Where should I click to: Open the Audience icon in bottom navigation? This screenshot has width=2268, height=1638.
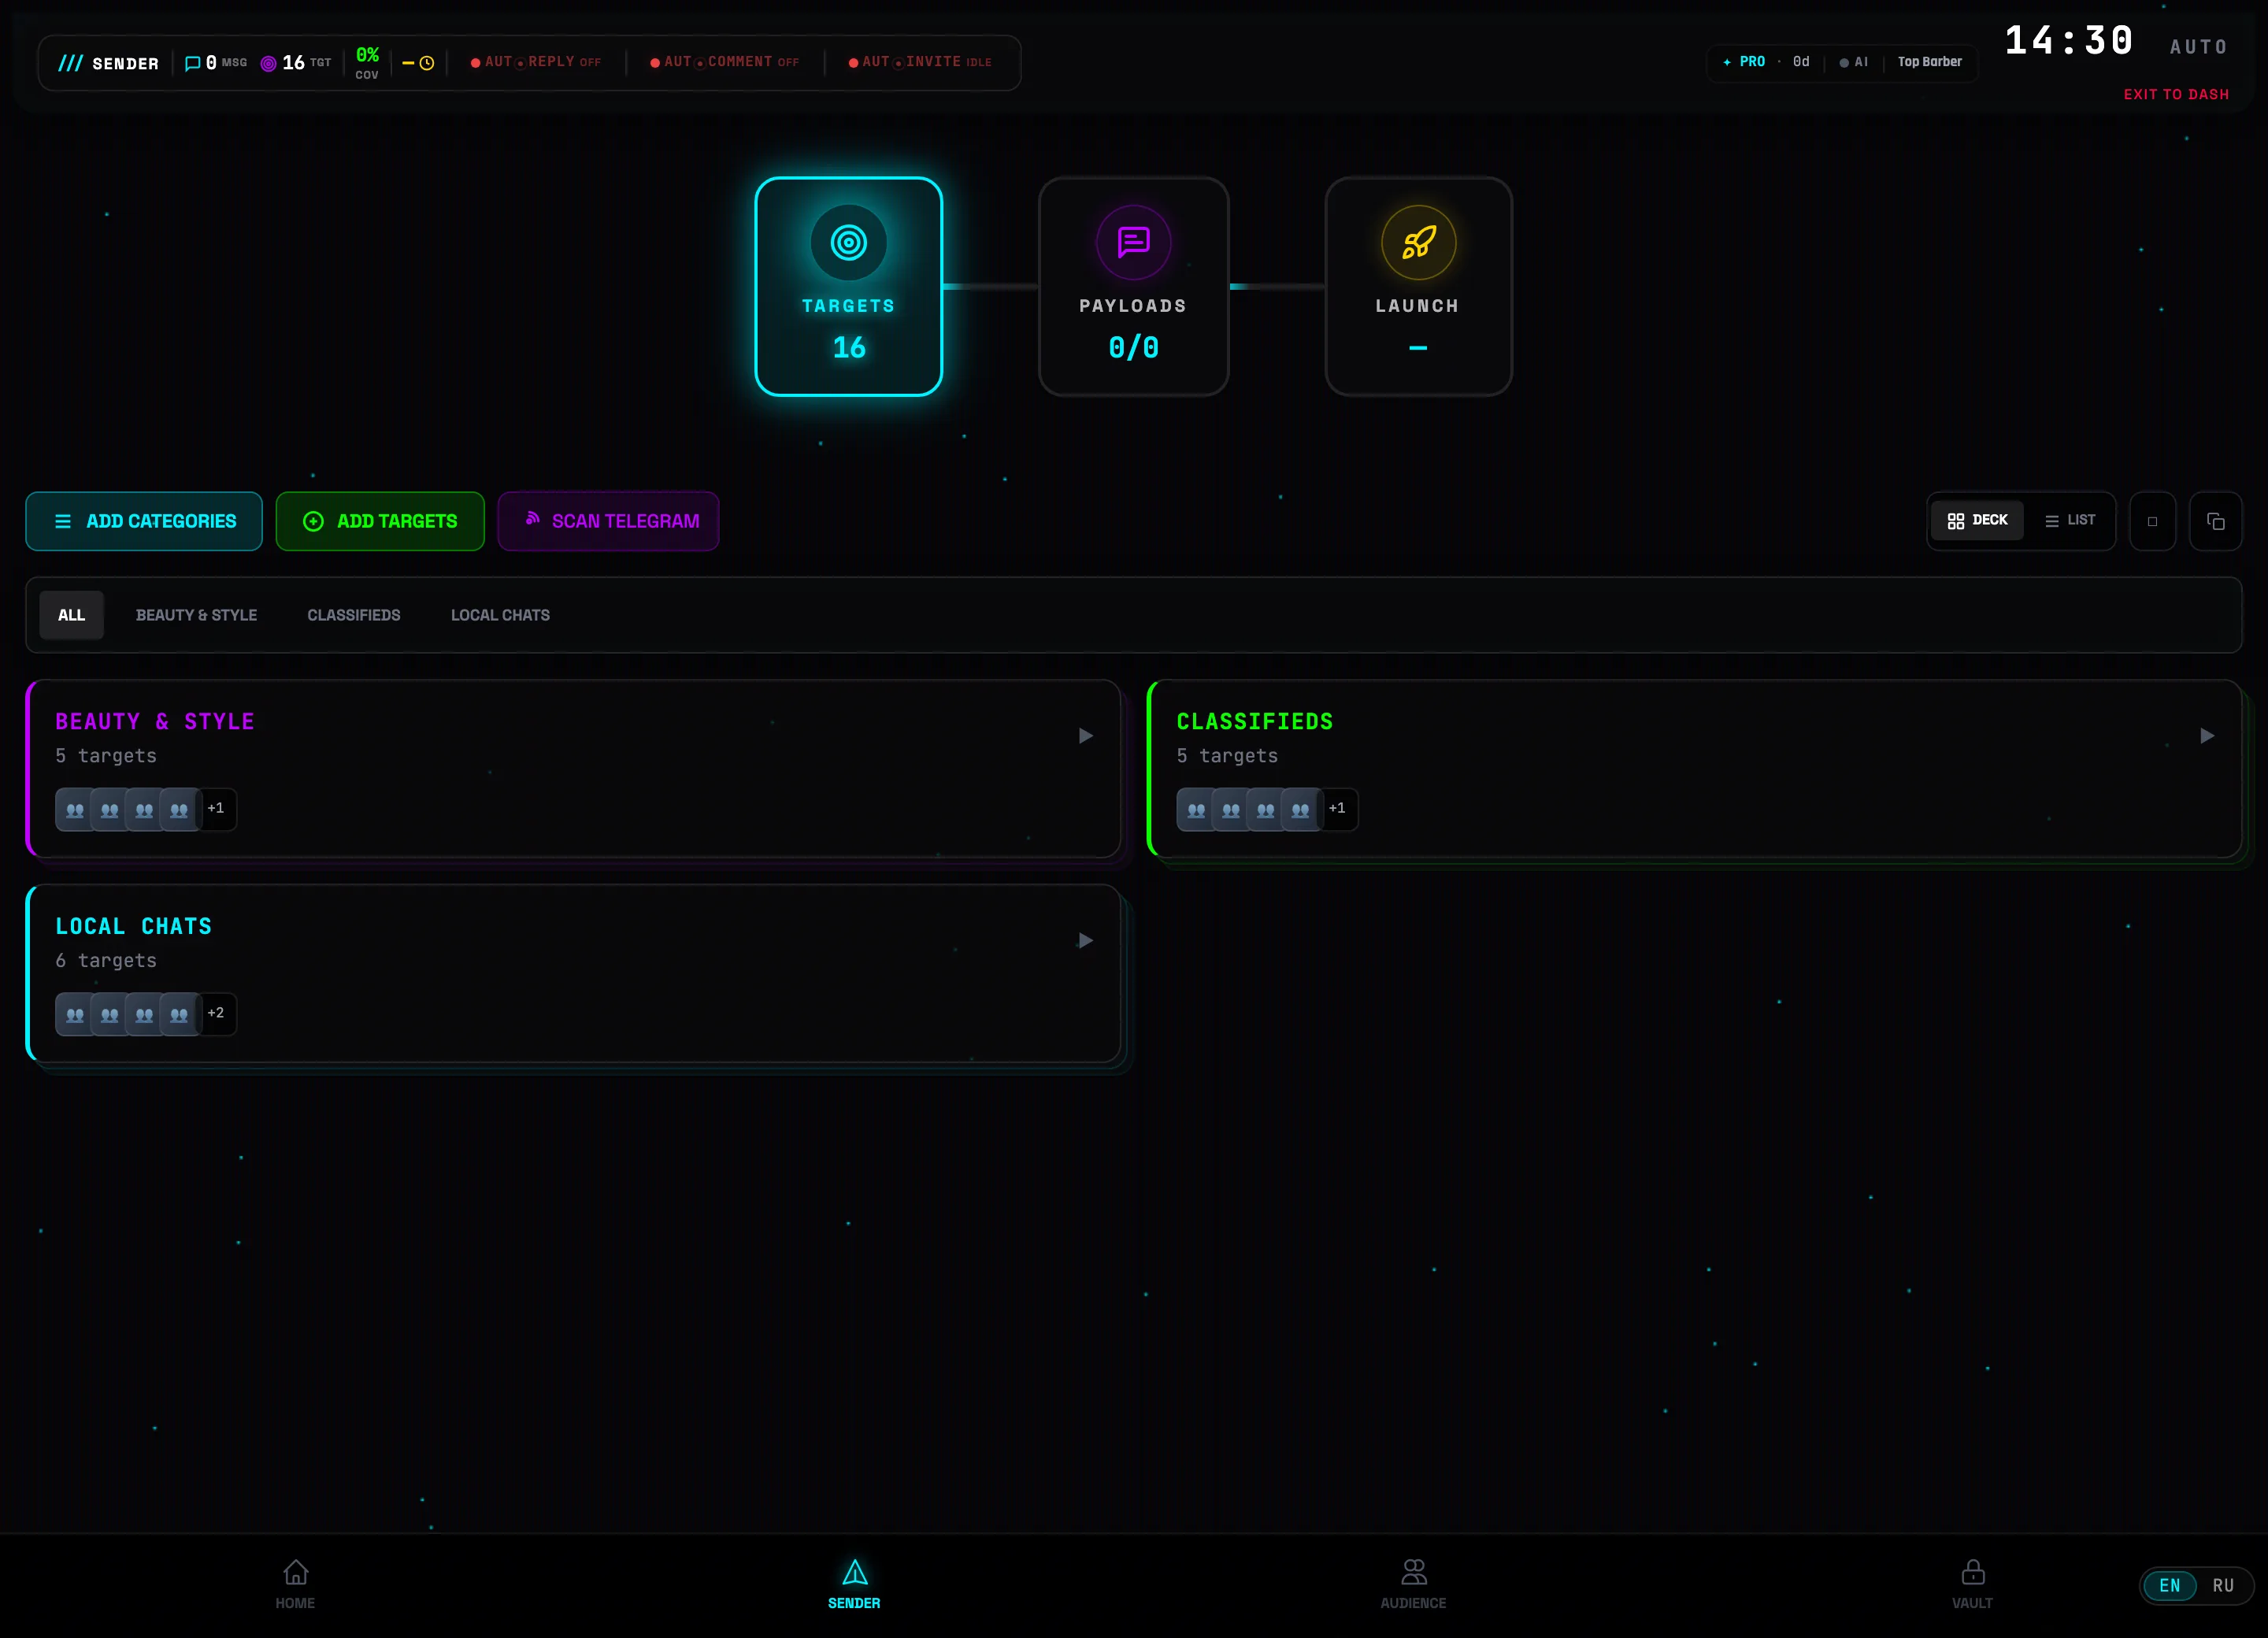(x=1413, y=1572)
